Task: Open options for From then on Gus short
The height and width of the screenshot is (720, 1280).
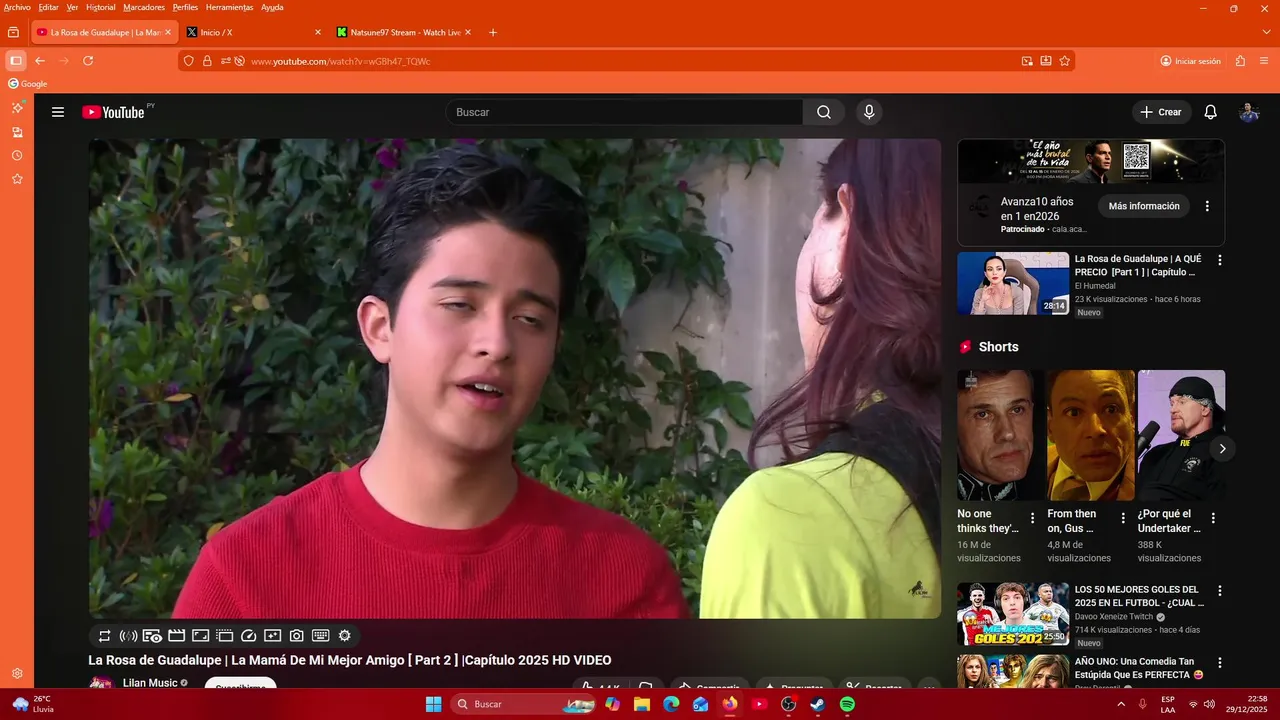Action: 1123,518
